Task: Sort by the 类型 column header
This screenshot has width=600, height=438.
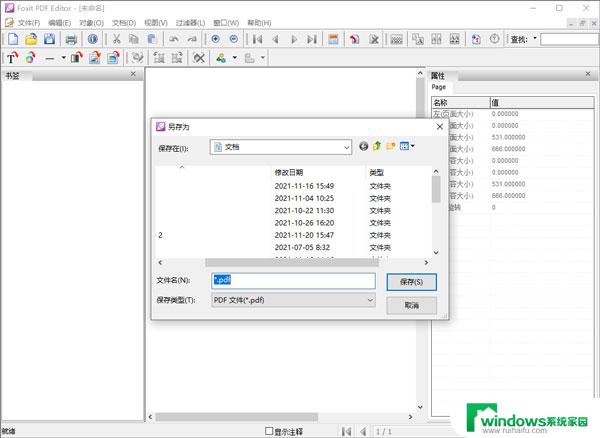Action: pyautogui.click(x=377, y=173)
